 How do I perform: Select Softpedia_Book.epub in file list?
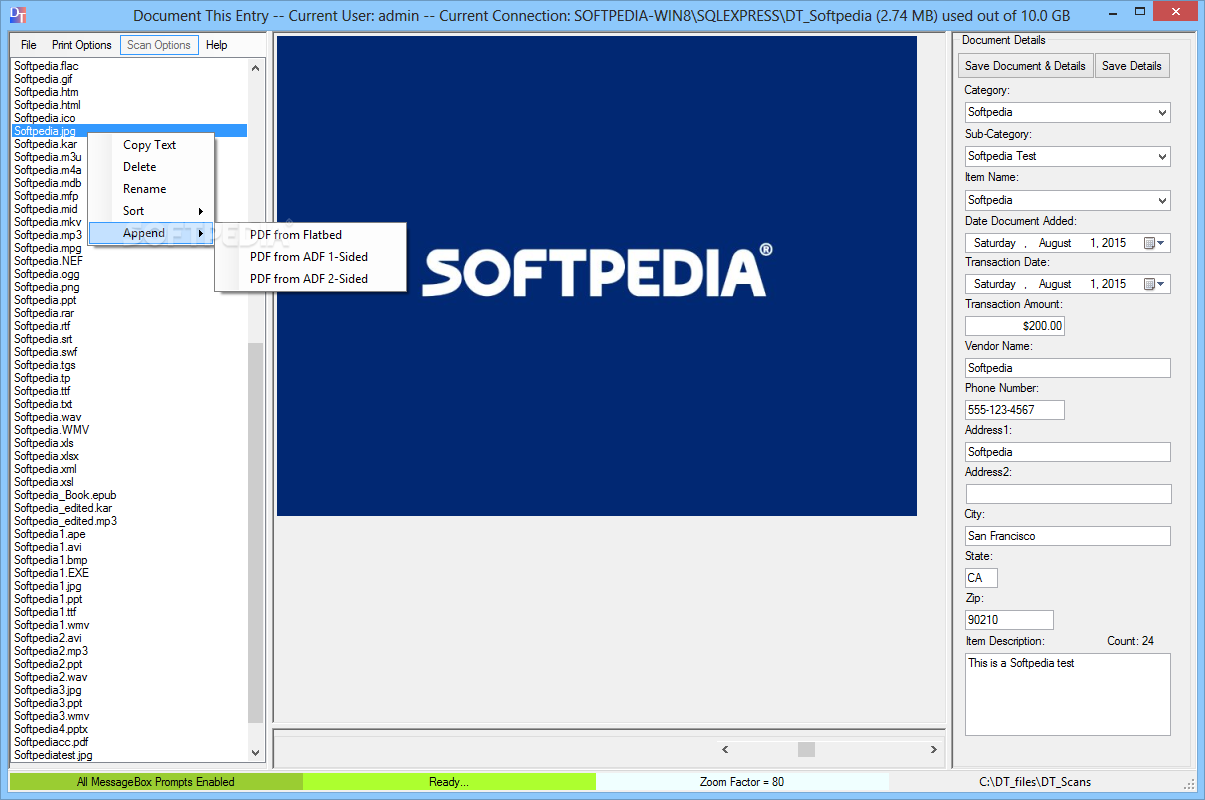[x=65, y=495]
